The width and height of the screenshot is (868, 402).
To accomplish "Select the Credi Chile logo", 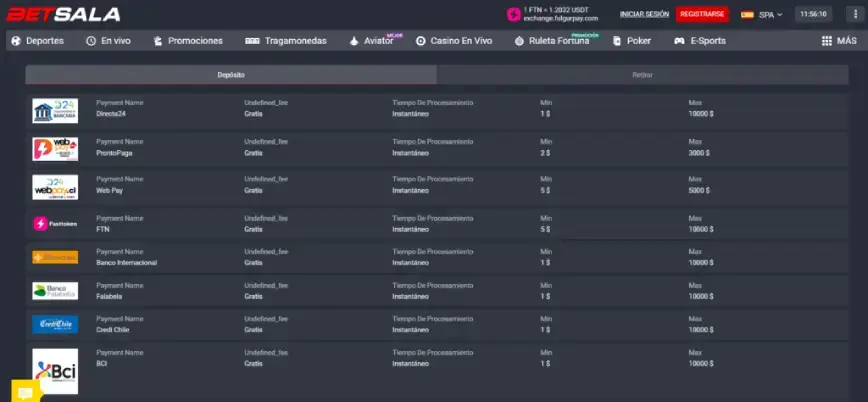I will (x=55, y=324).
